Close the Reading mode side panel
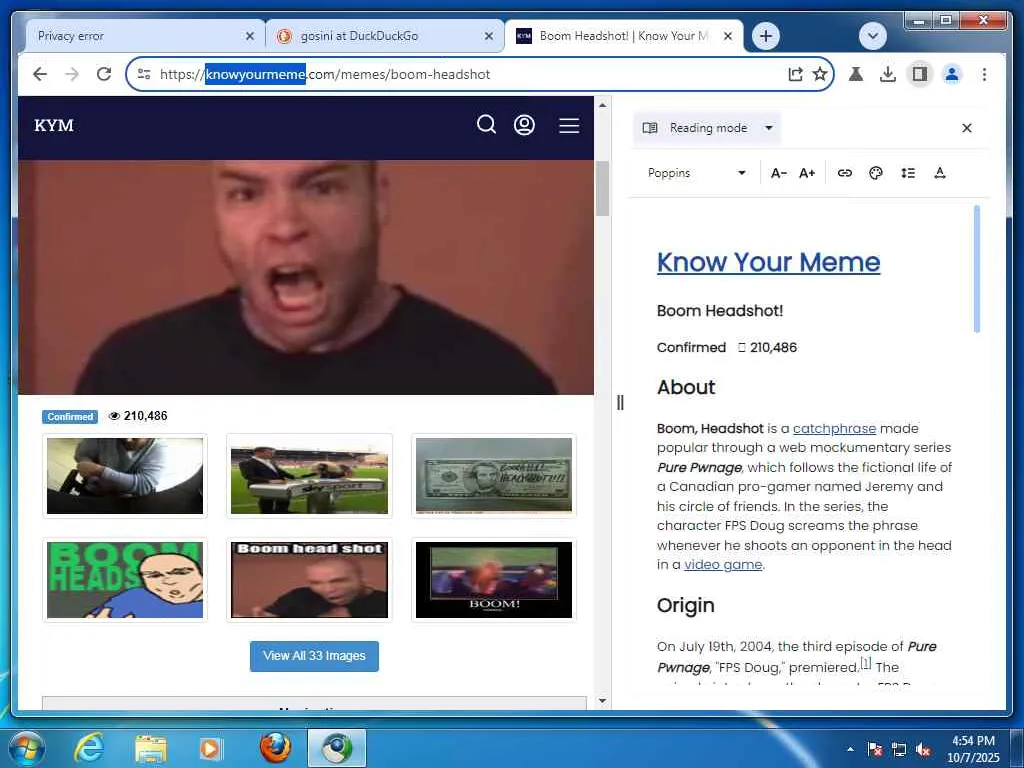 click(x=967, y=128)
